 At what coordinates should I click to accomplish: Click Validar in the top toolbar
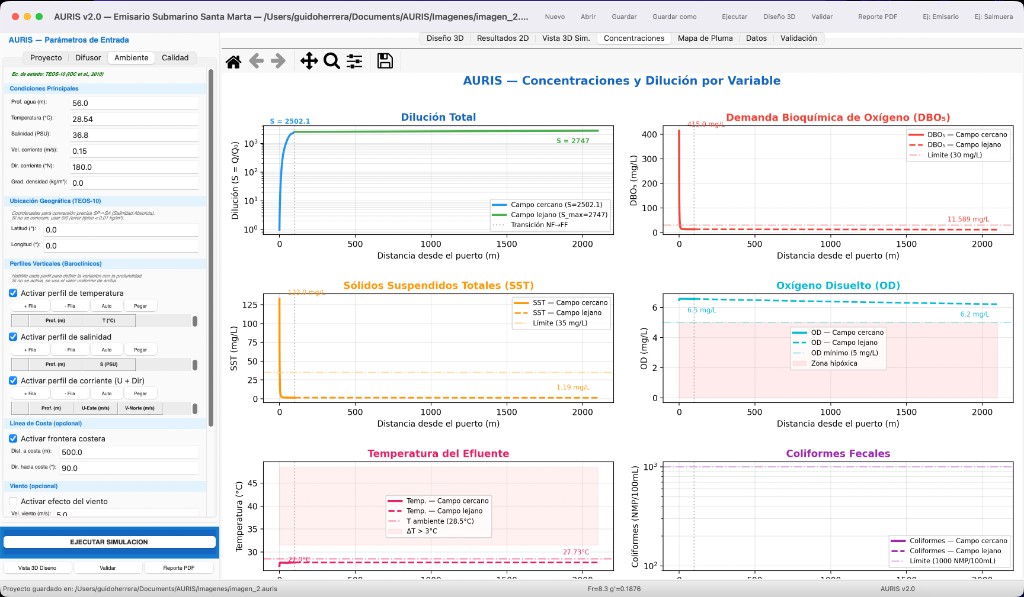[x=822, y=16]
